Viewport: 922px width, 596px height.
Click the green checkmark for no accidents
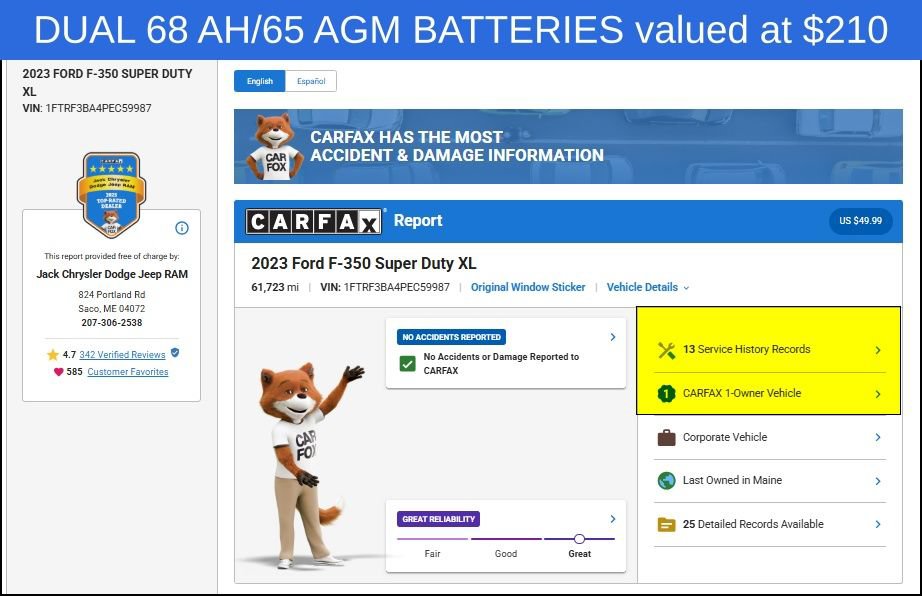(x=407, y=364)
